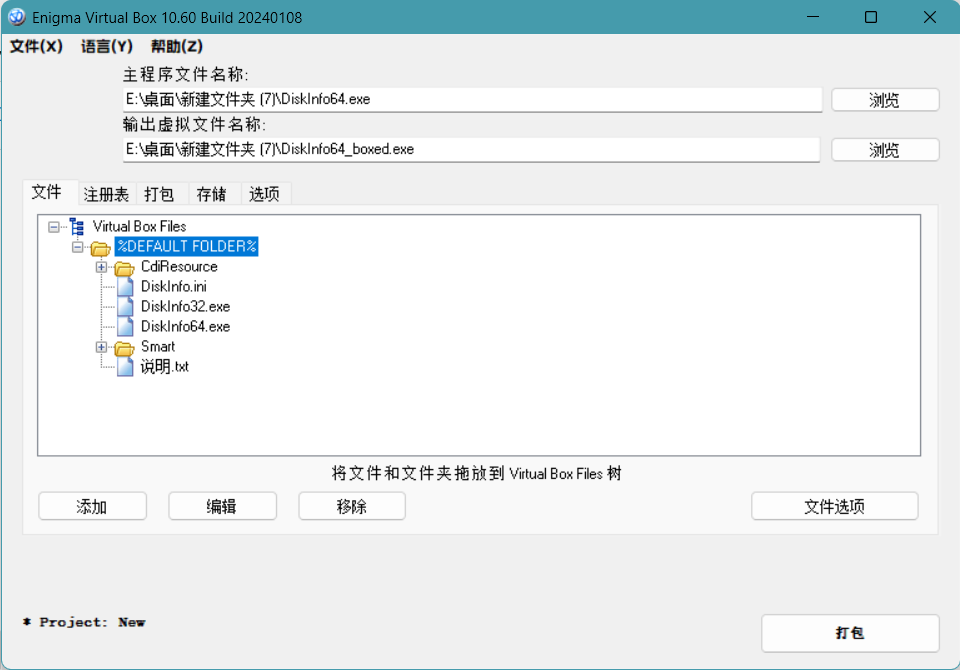This screenshot has height=670, width=960.
Task: Click 浏览 for the main program file
Action: click(885, 100)
